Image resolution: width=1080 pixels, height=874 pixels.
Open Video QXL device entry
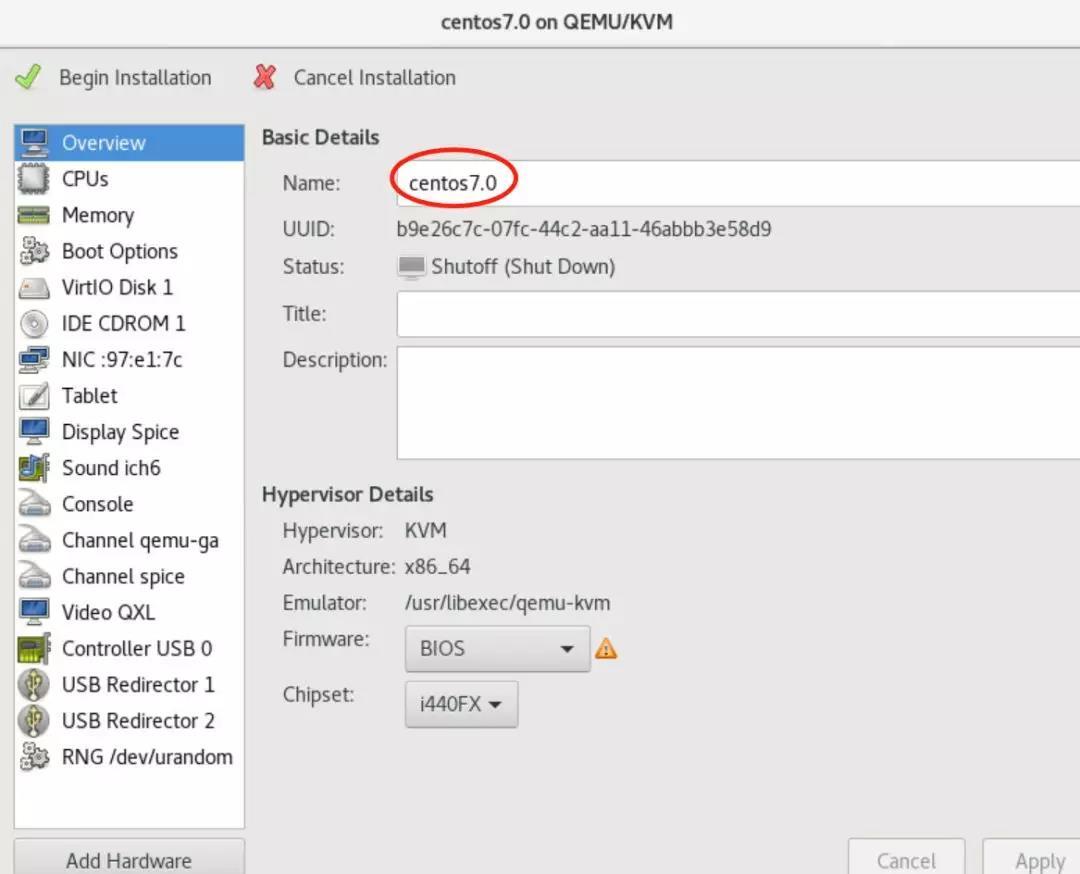pos(108,612)
